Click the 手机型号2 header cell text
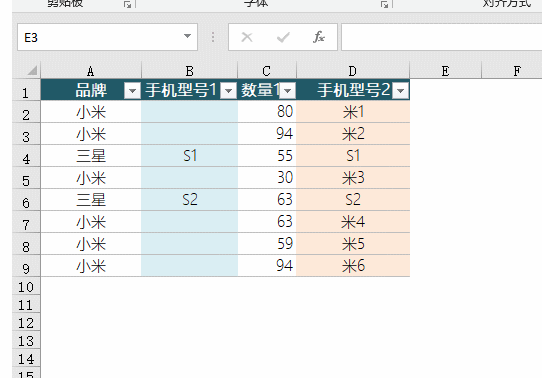Viewport: 542px width, 378px height. tap(354, 90)
